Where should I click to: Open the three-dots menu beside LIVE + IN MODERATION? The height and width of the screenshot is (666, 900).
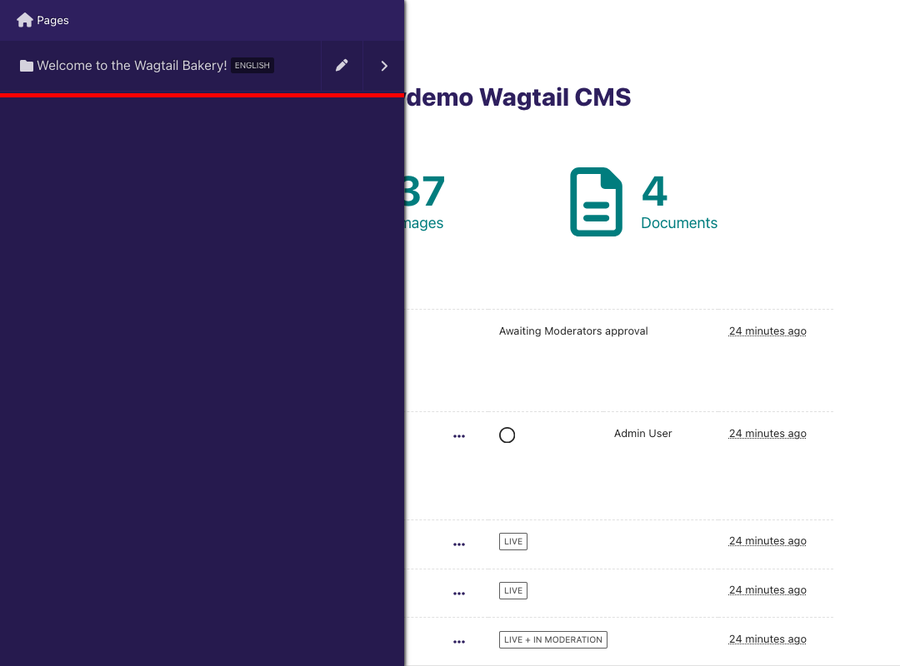click(459, 642)
